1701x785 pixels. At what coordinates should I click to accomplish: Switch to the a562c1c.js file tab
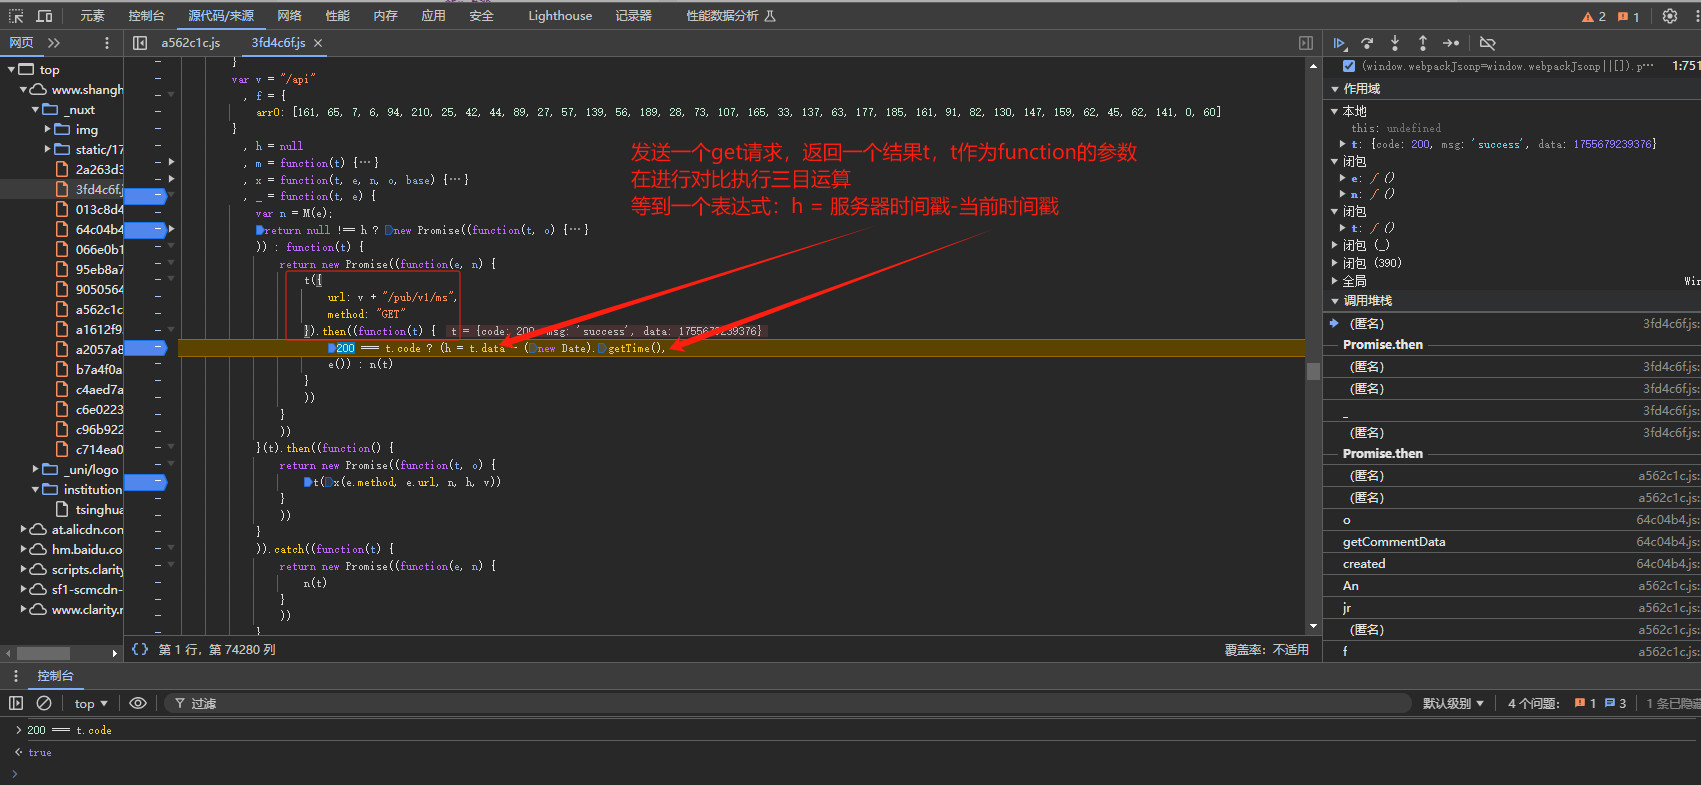point(191,43)
